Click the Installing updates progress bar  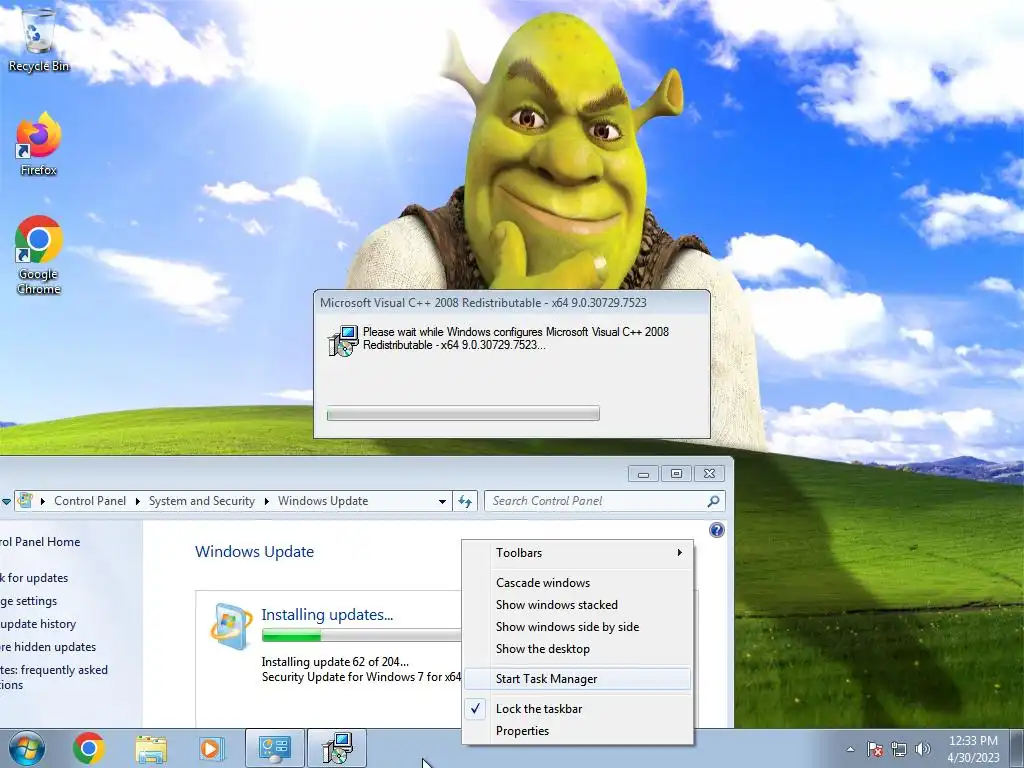(x=361, y=635)
